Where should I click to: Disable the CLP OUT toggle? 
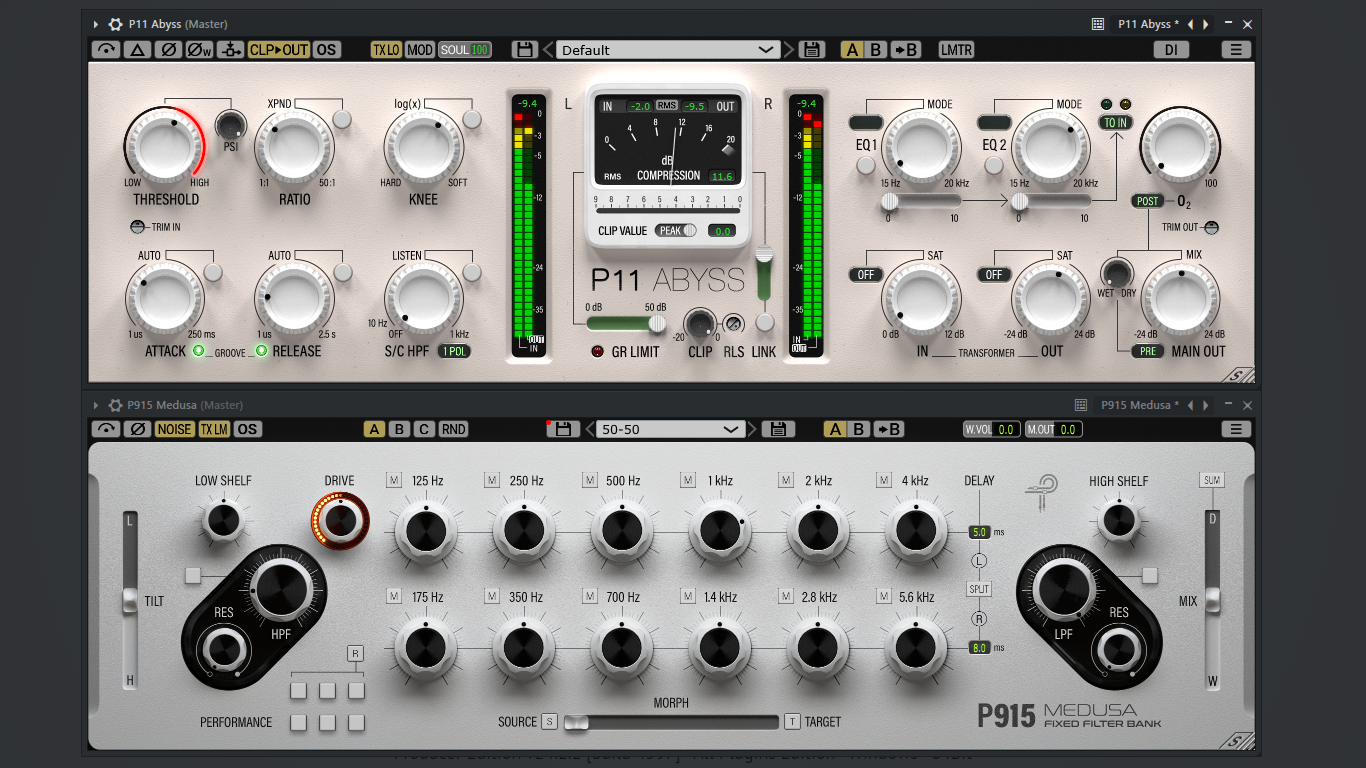click(x=279, y=49)
